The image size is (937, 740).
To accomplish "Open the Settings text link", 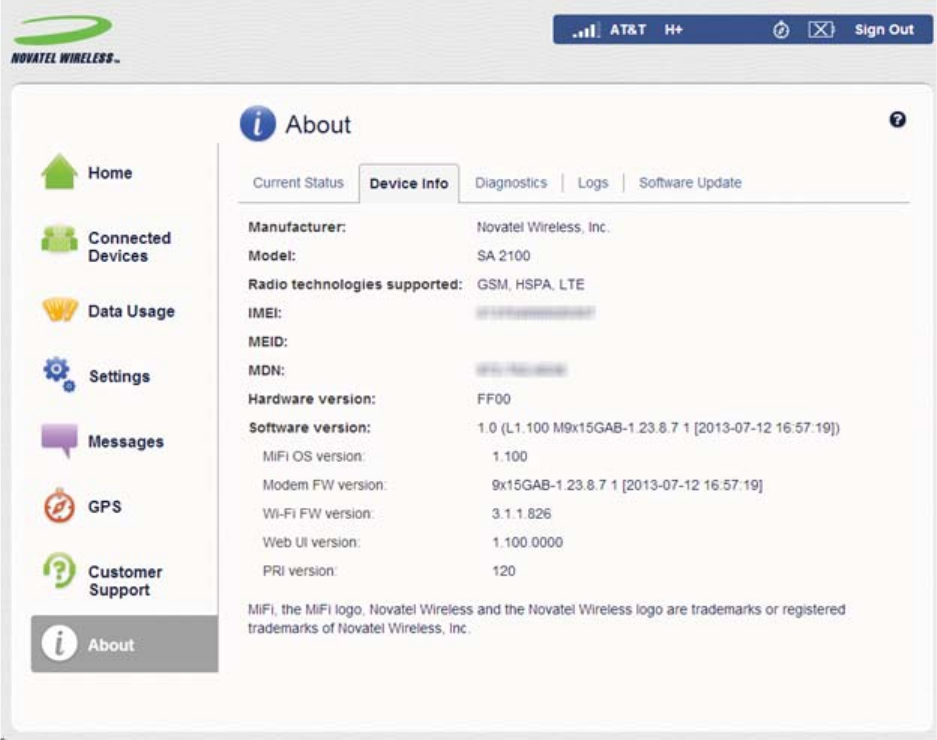I will 120,376.
